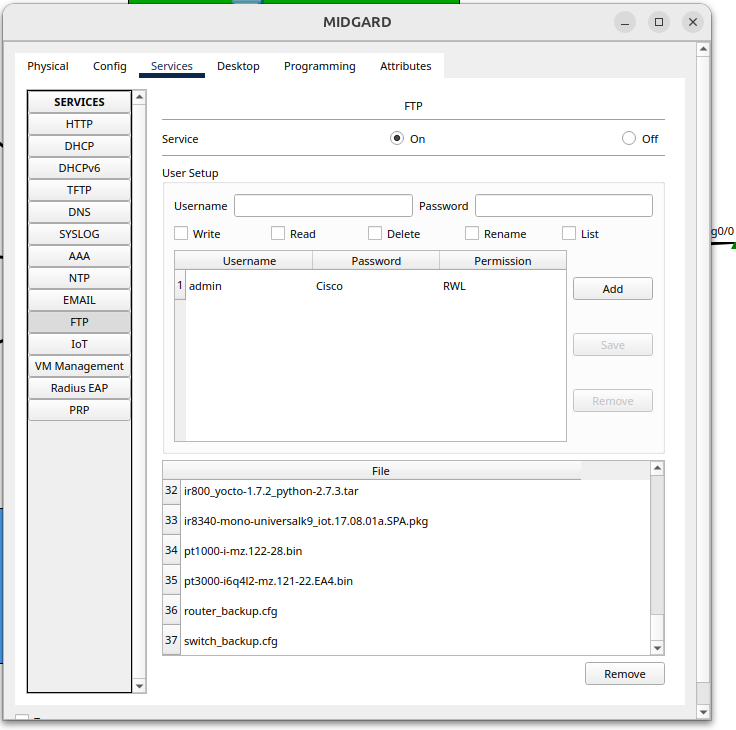
Task: Switch to the Physical tab
Action: [x=48, y=66]
